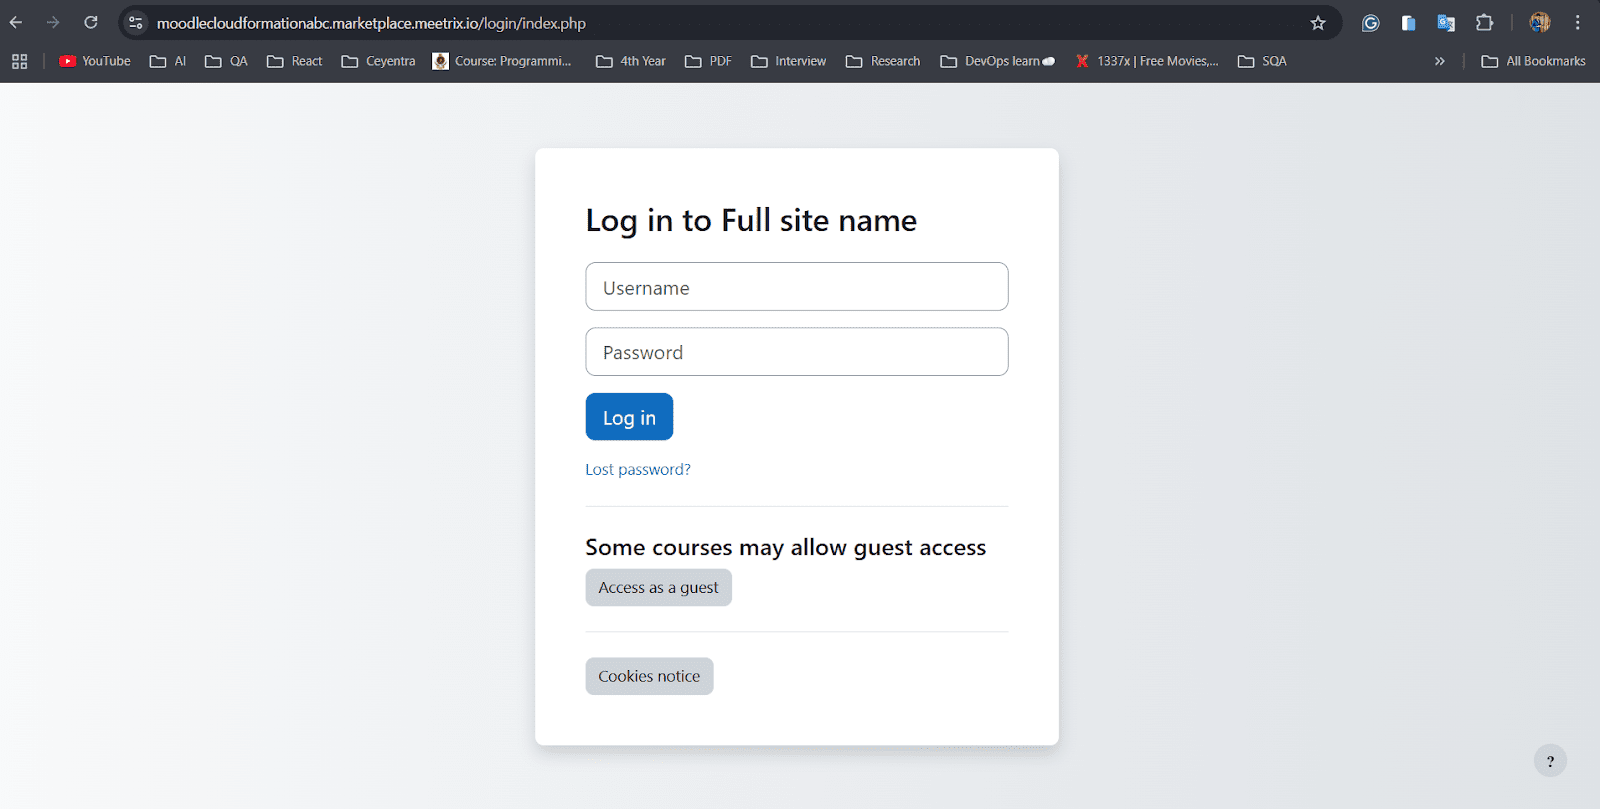Show more bookmarks via double chevron
Screen dimensions: 1600x809
tap(1440, 61)
